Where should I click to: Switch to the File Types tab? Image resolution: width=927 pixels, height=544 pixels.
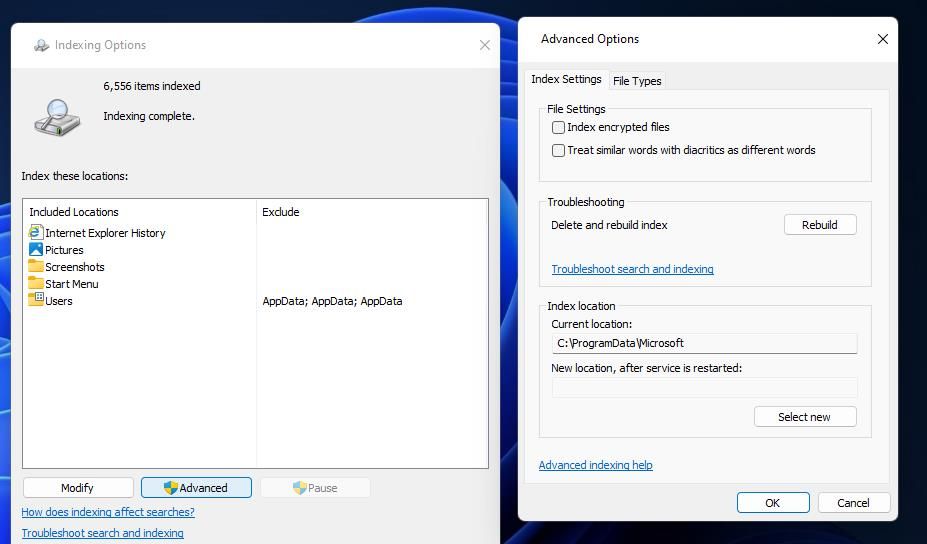coord(637,81)
